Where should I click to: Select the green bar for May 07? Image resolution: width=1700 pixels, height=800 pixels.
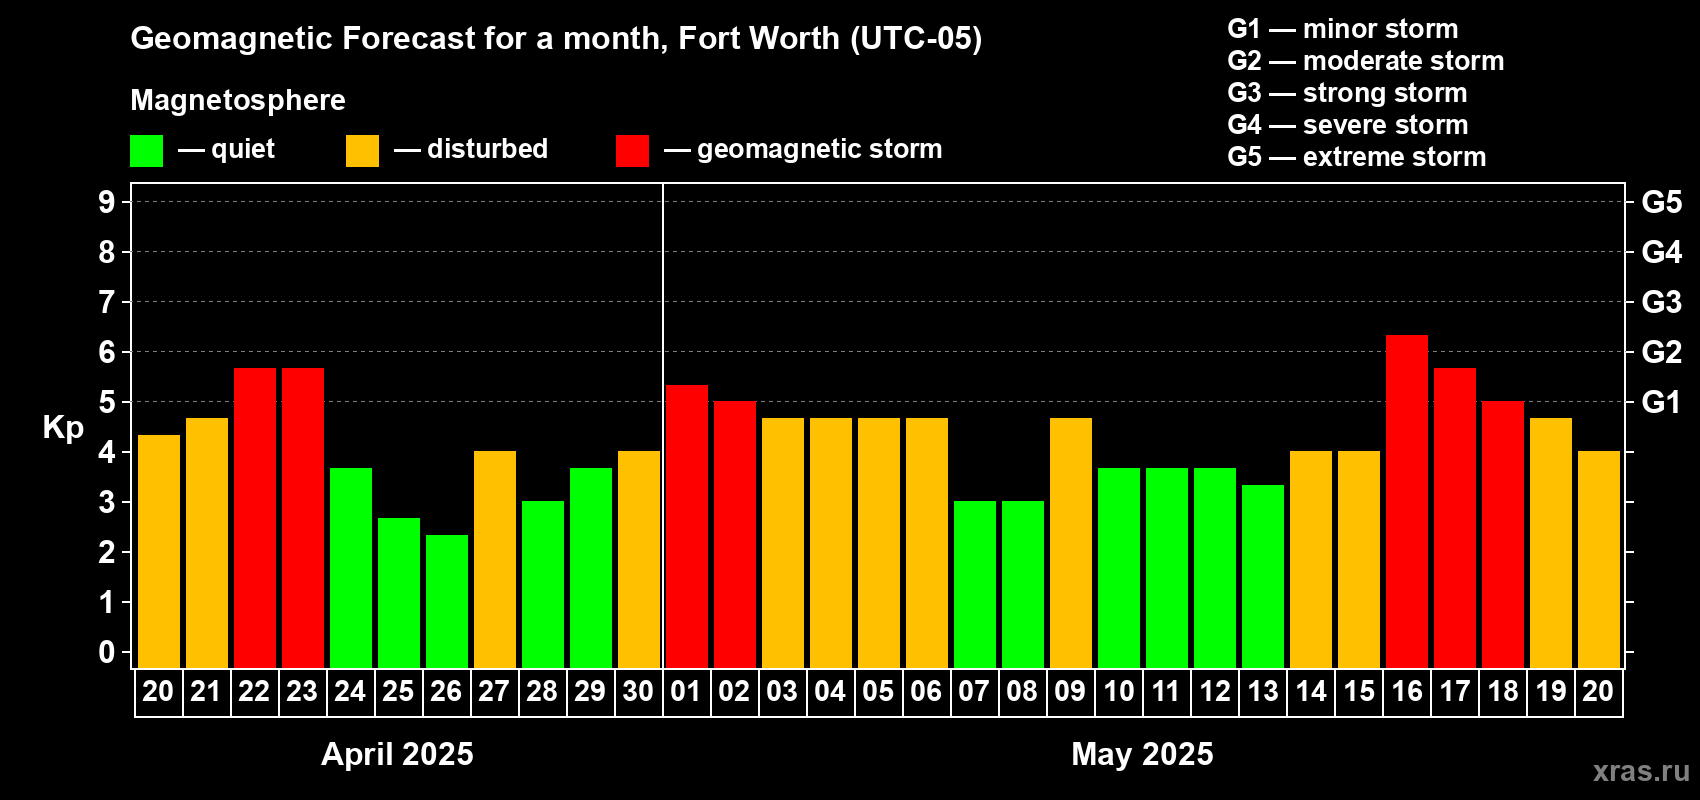tap(975, 585)
